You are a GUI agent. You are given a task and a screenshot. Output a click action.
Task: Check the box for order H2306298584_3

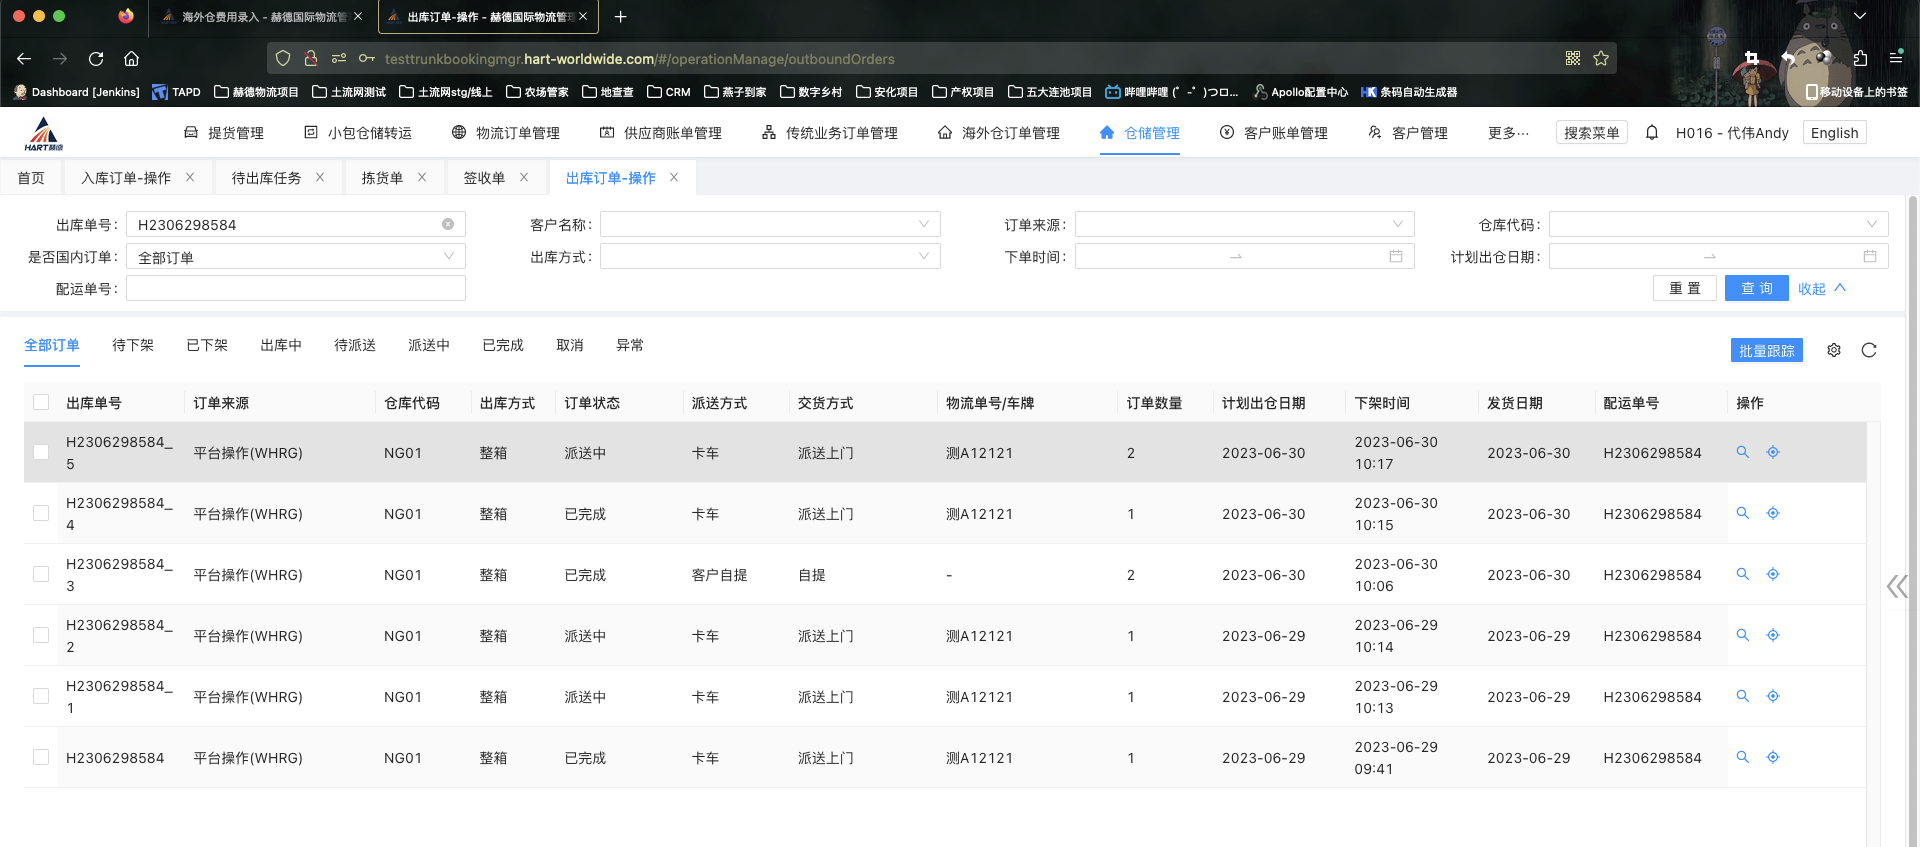tap(41, 574)
